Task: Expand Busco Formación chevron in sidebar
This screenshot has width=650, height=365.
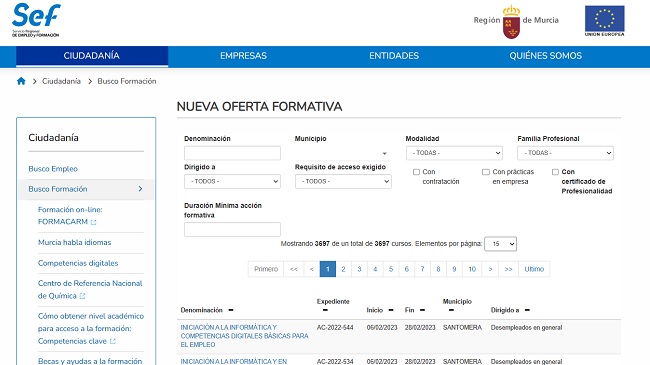Action: pos(140,189)
